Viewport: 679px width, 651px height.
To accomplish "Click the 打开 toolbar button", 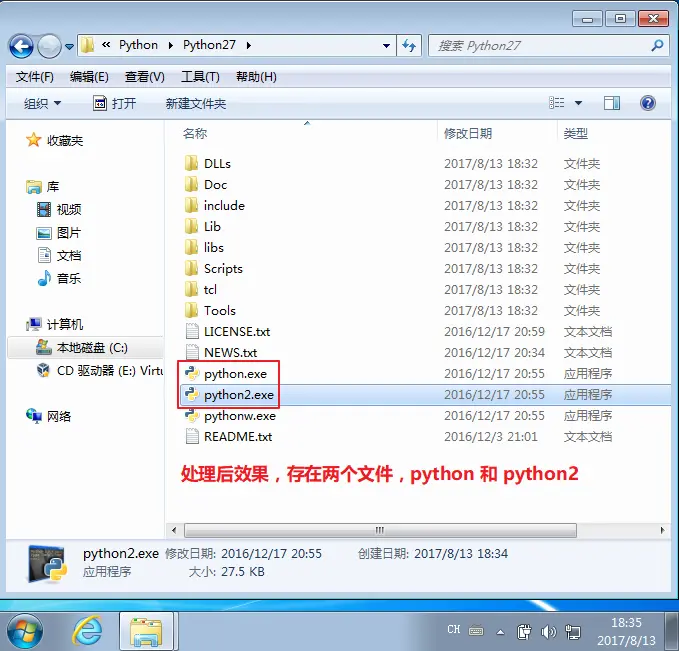I will (x=114, y=104).
